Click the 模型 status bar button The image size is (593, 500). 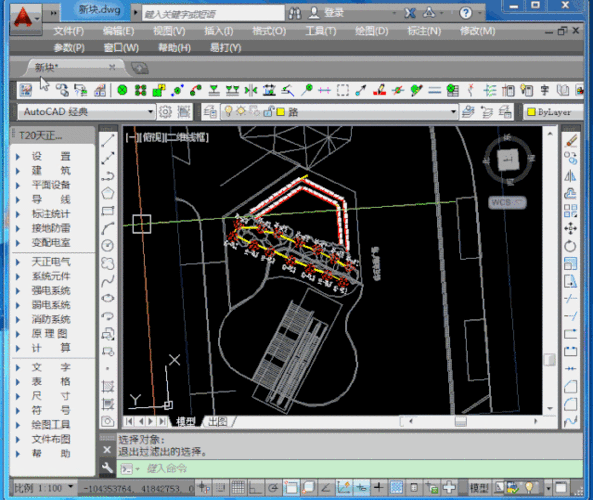[479, 488]
